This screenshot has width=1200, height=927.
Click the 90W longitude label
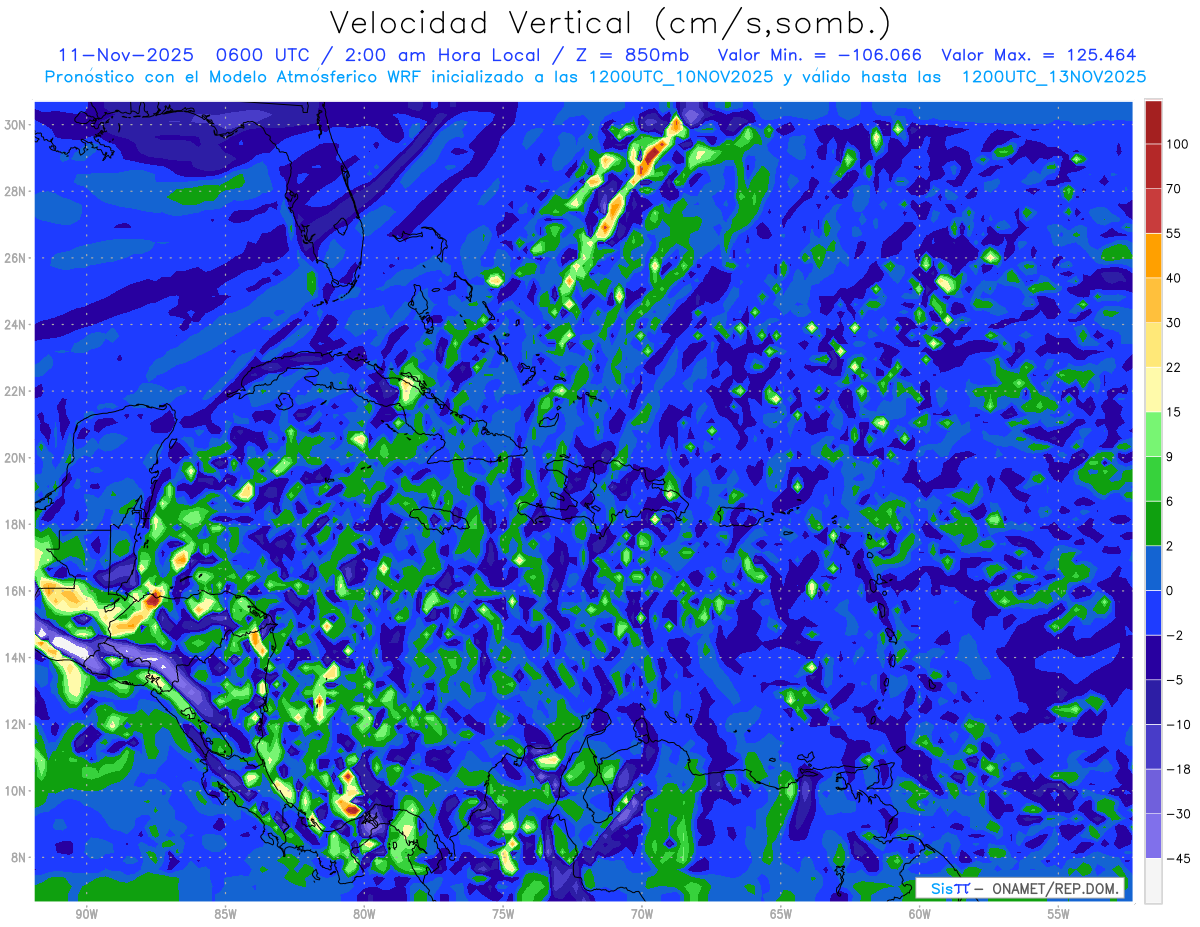86,914
